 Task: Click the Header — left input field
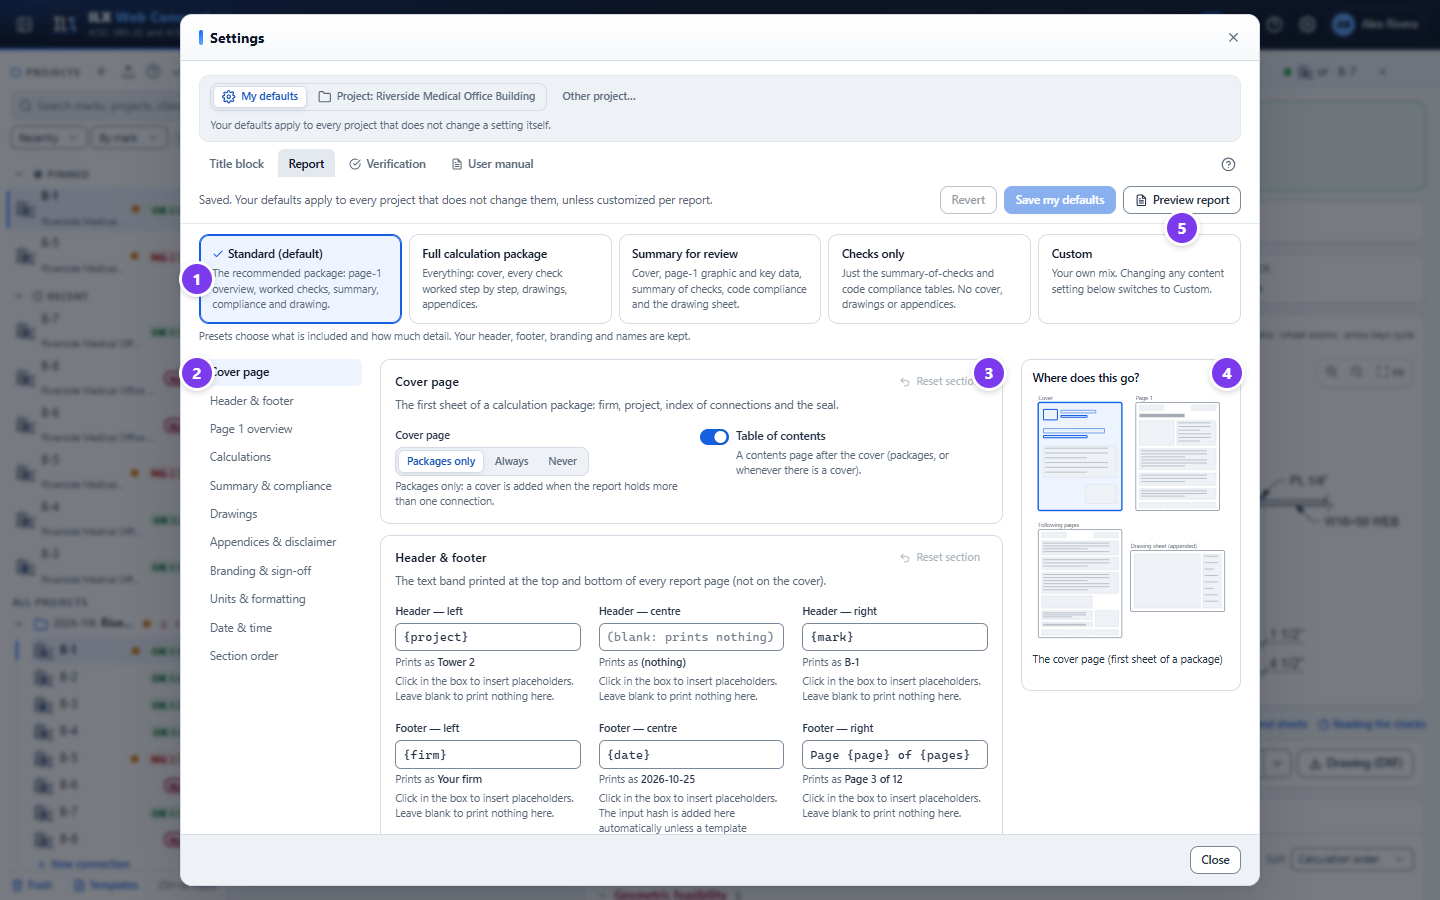[488, 637]
